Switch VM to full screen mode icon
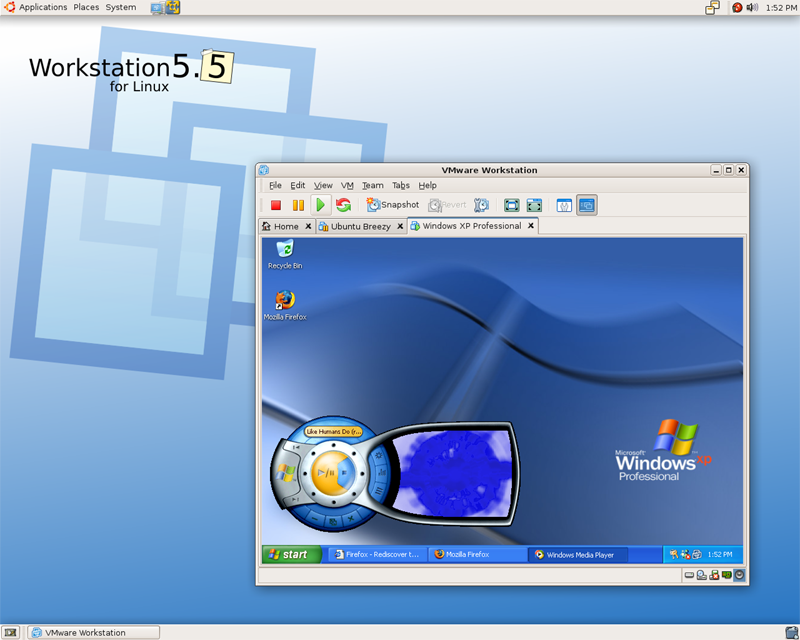800x640 pixels. coord(511,205)
